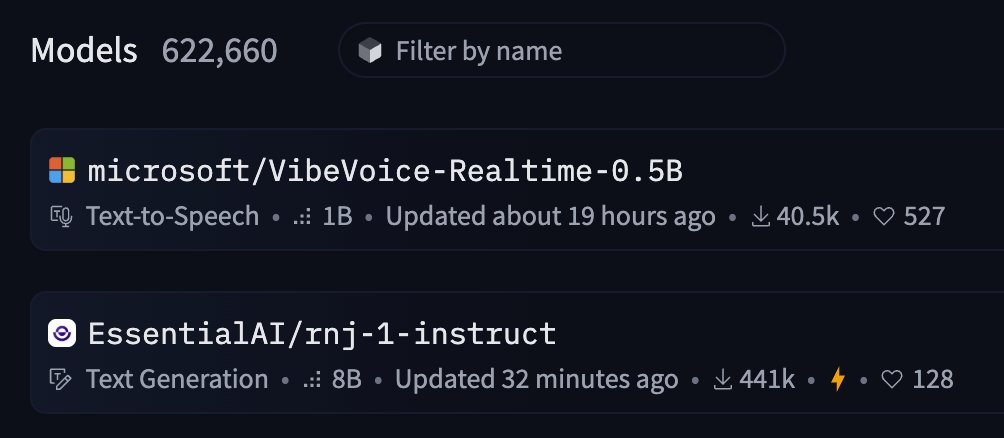
Task: Open EssentialAI/rnj-1-instruct model page
Action: pyautogui.click(x=322, y=334)
